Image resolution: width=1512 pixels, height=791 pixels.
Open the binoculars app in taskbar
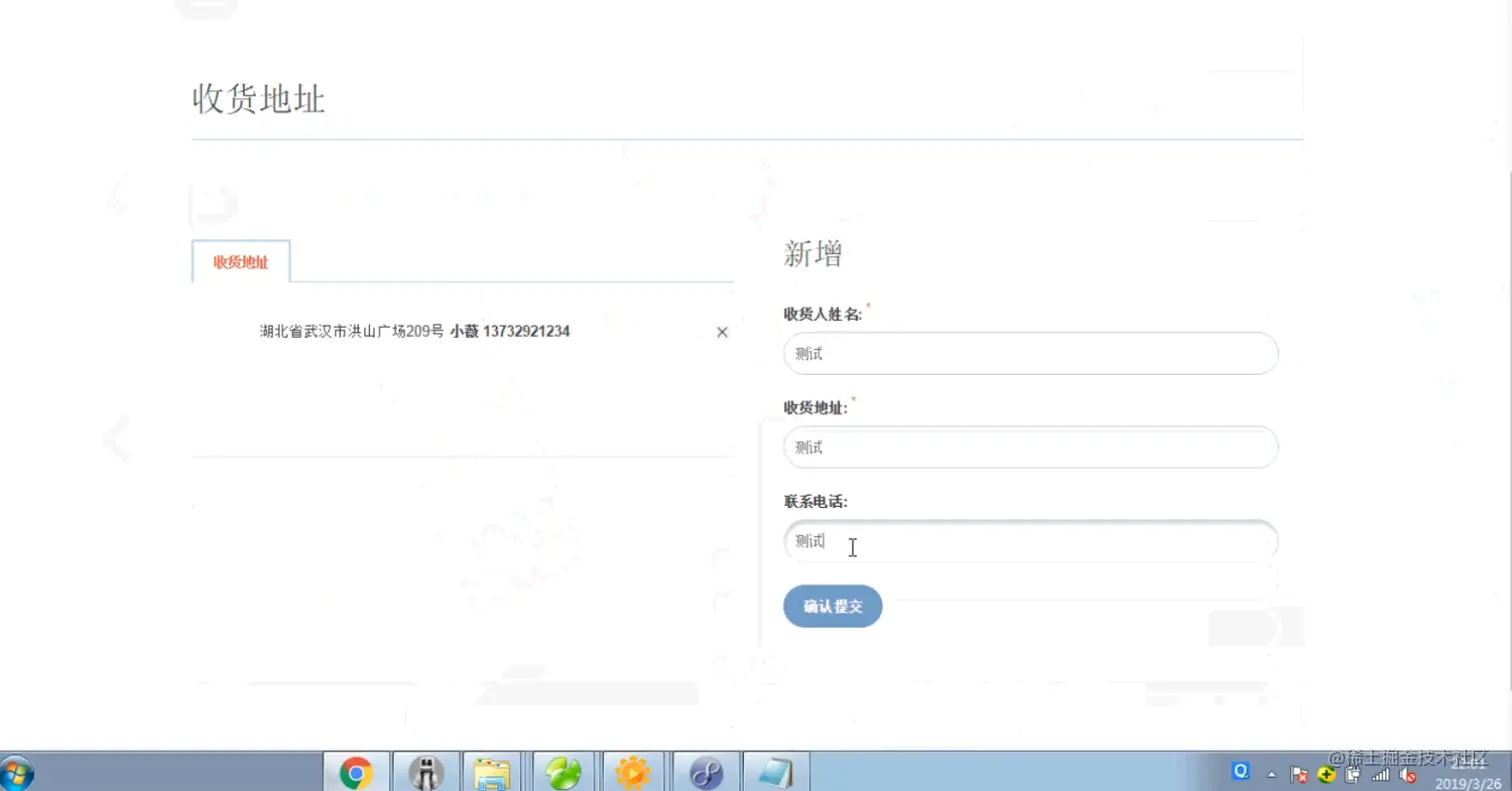426,772
